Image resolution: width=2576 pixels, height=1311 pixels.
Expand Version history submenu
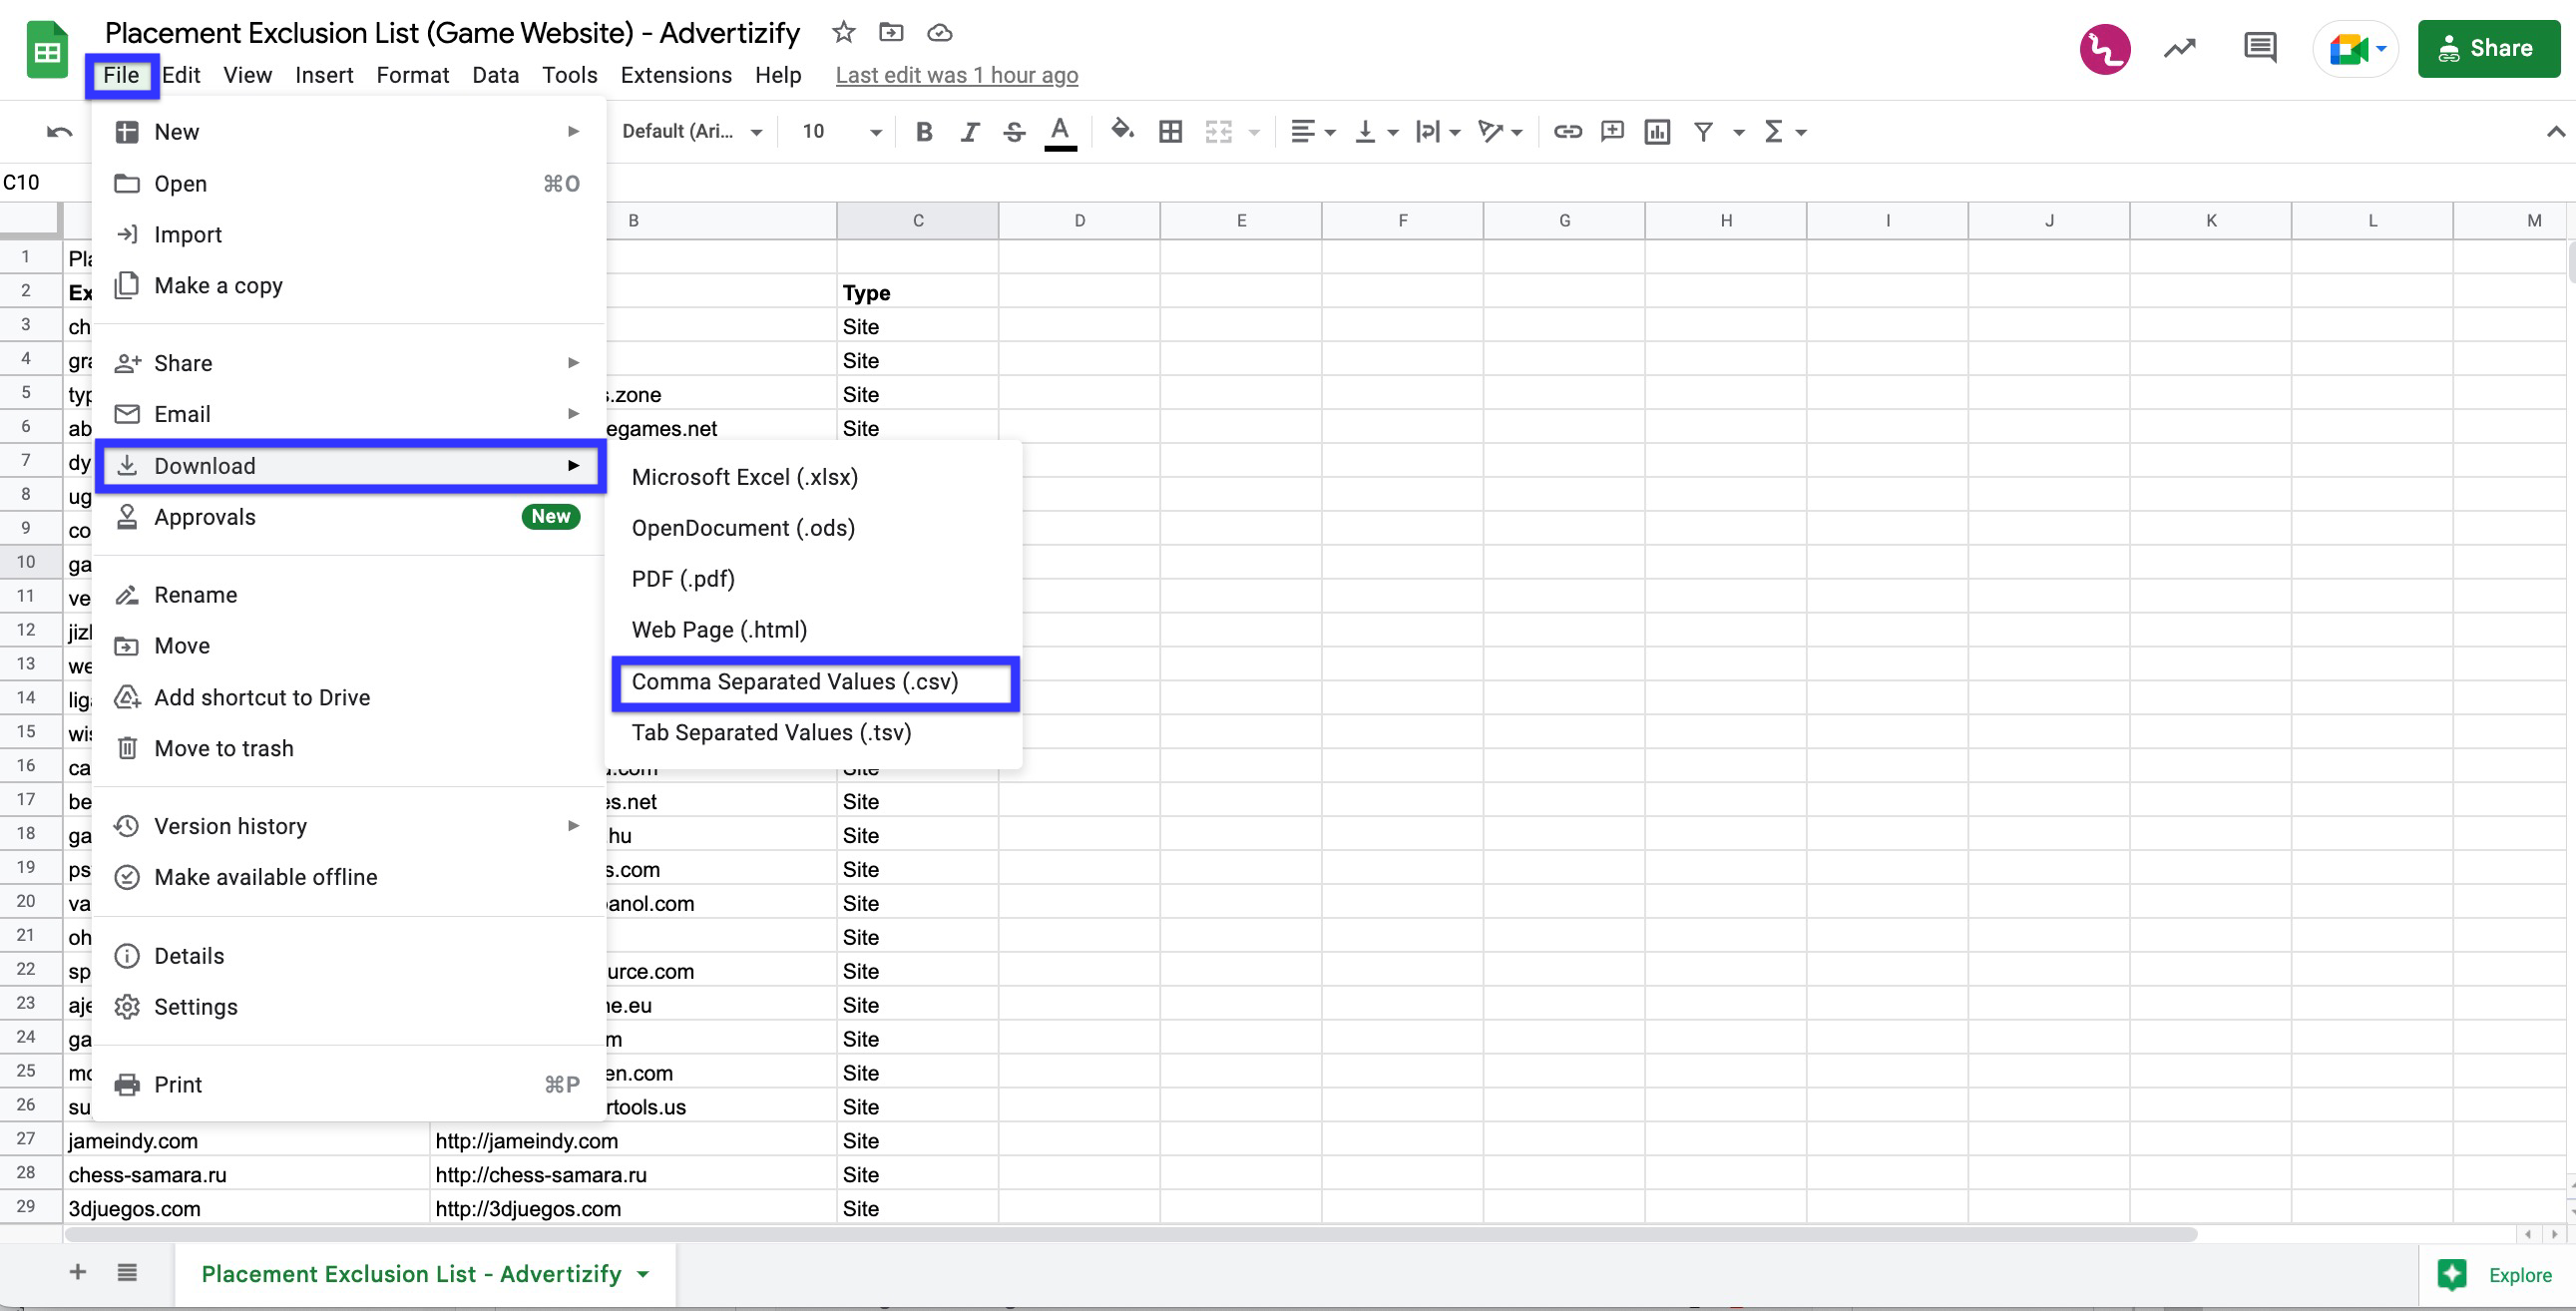pos(348,826)
